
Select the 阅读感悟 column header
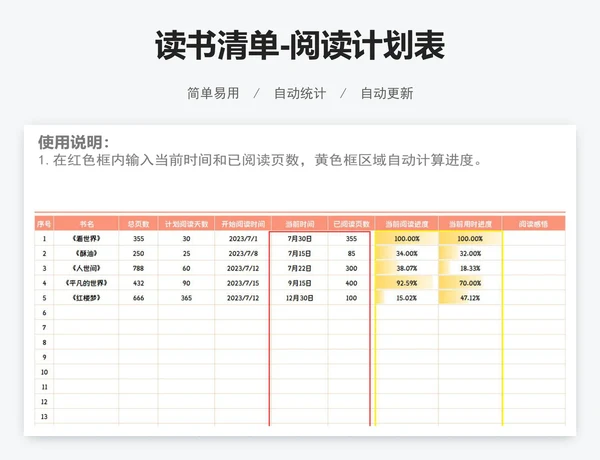tap(533, 224)
